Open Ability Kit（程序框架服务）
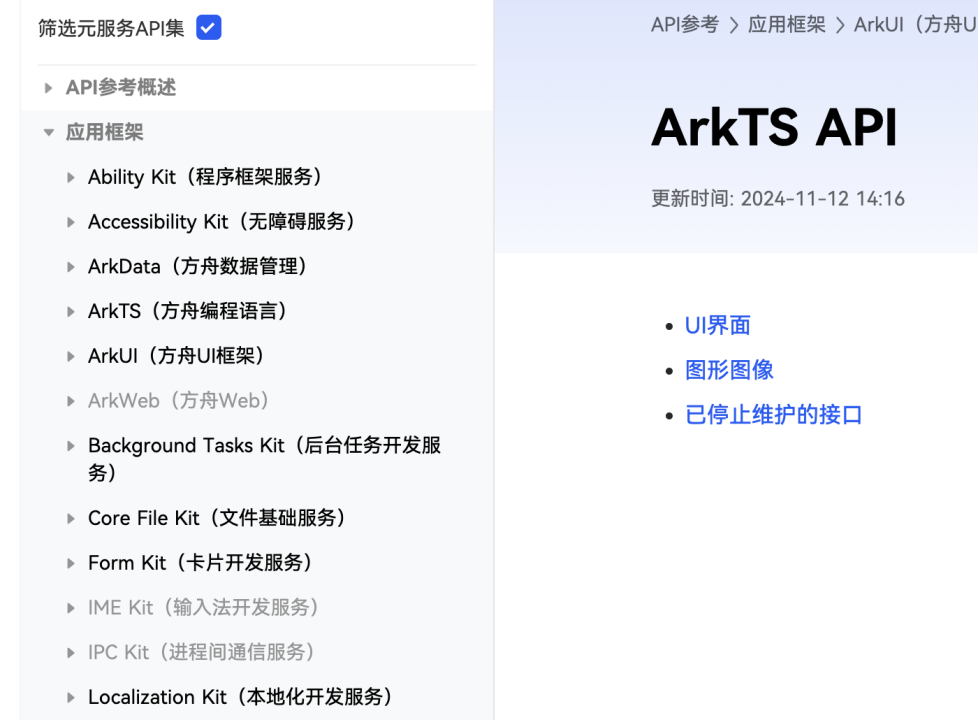 coord(206,177)
